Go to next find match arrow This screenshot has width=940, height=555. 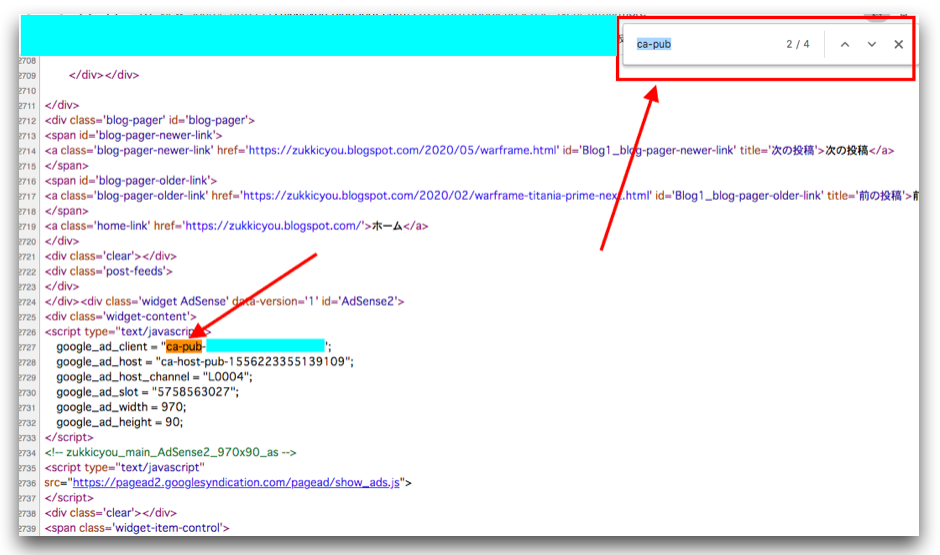872,44
